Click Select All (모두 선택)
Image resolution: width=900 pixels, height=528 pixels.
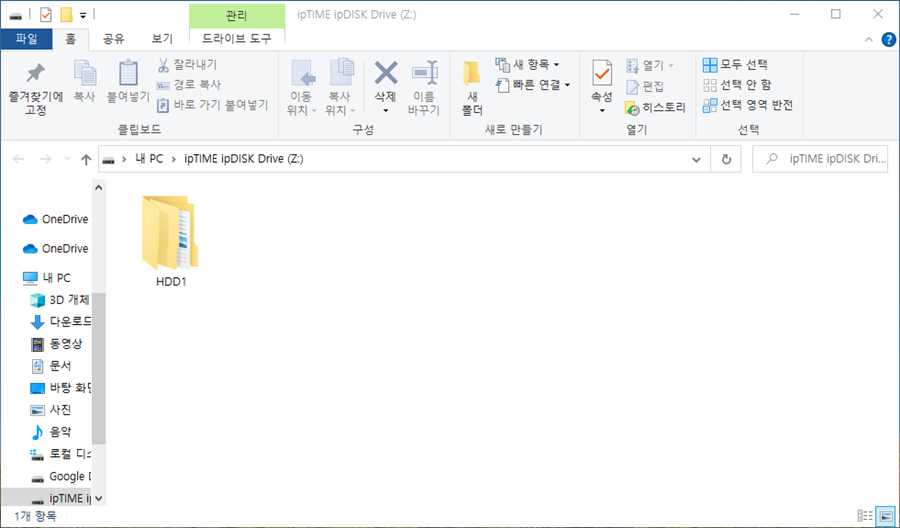[735, 65]
